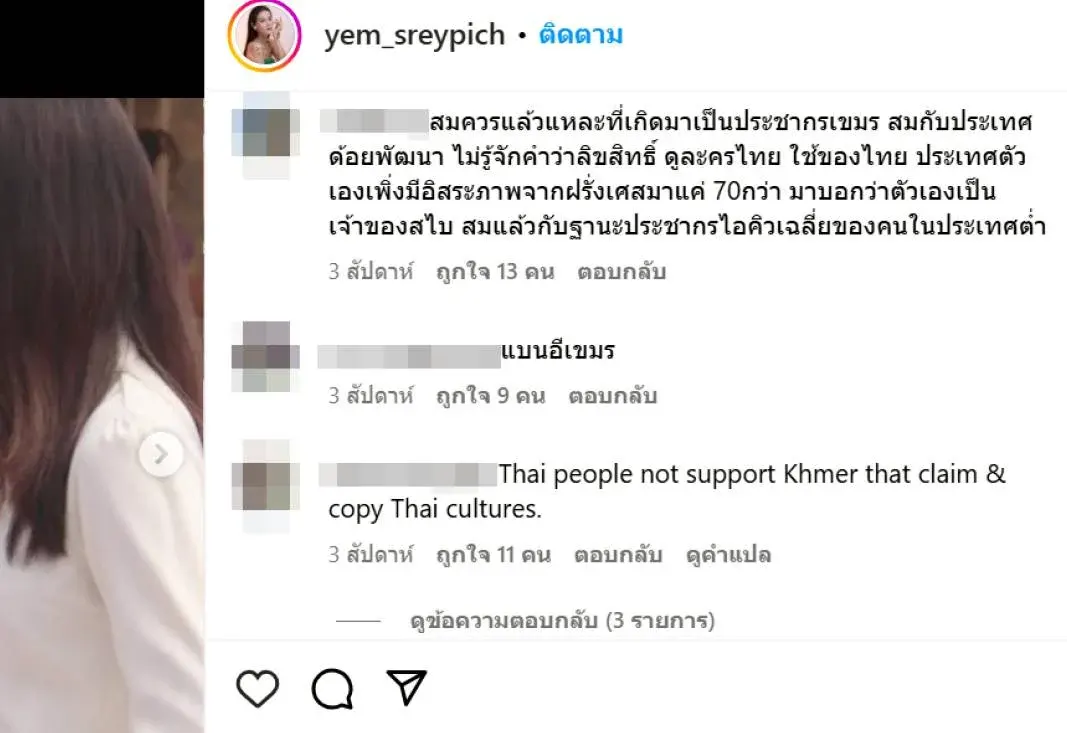1067x733 pixels.
Task: Follow yem_sreypich using ติดตาม link
Action: coord(580,34)
